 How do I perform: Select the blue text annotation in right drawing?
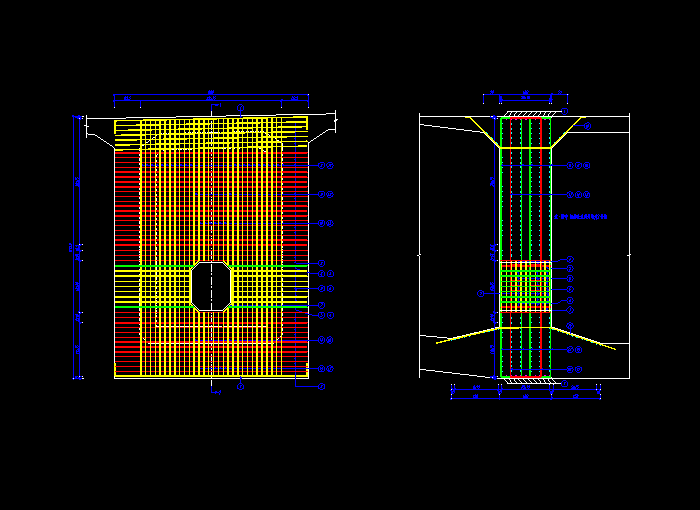[x=582, y=216]
